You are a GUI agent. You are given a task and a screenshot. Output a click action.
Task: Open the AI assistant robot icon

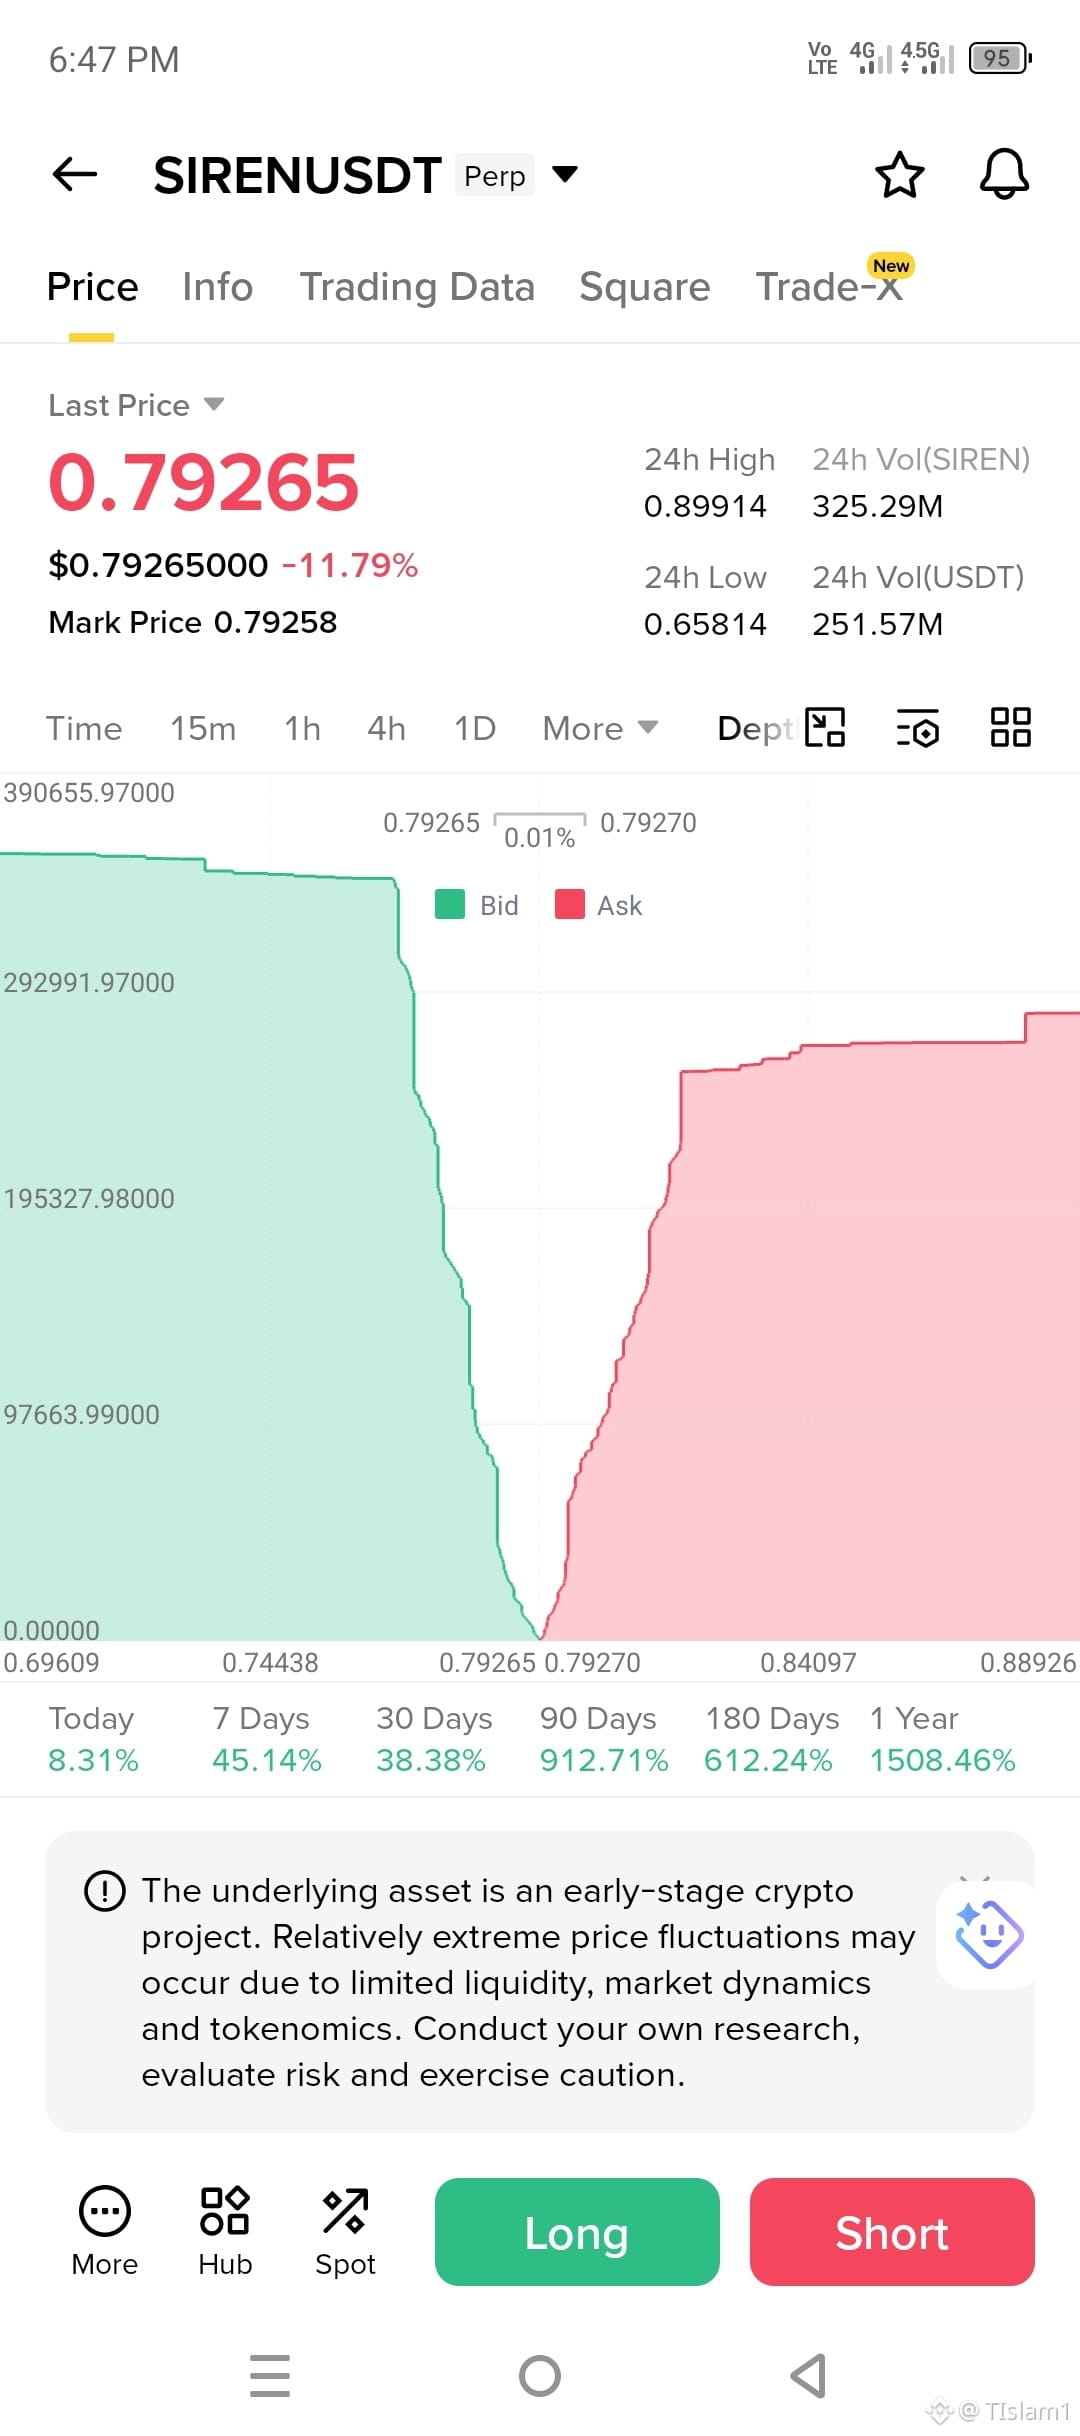[988, 1935]
